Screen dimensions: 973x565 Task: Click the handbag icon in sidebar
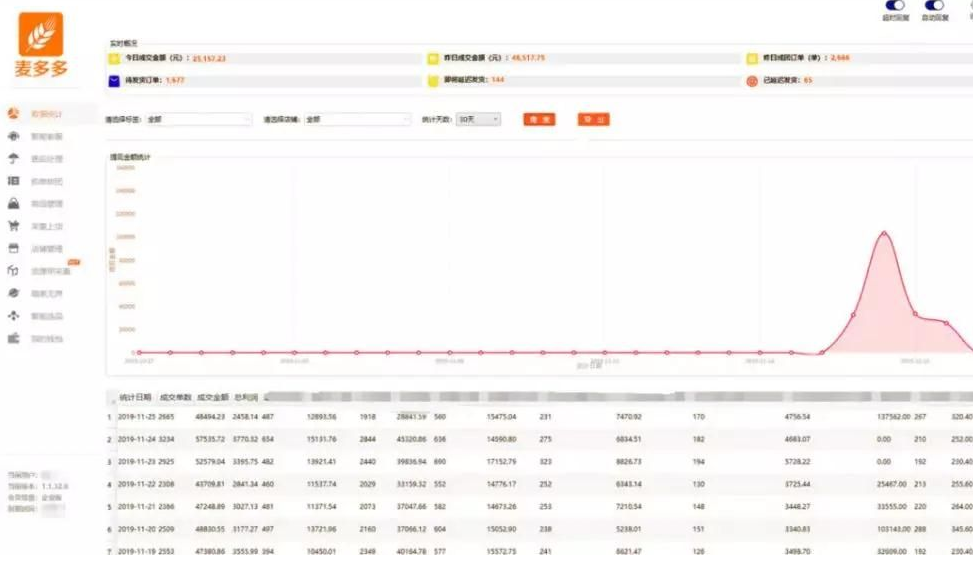click(14, 203)
